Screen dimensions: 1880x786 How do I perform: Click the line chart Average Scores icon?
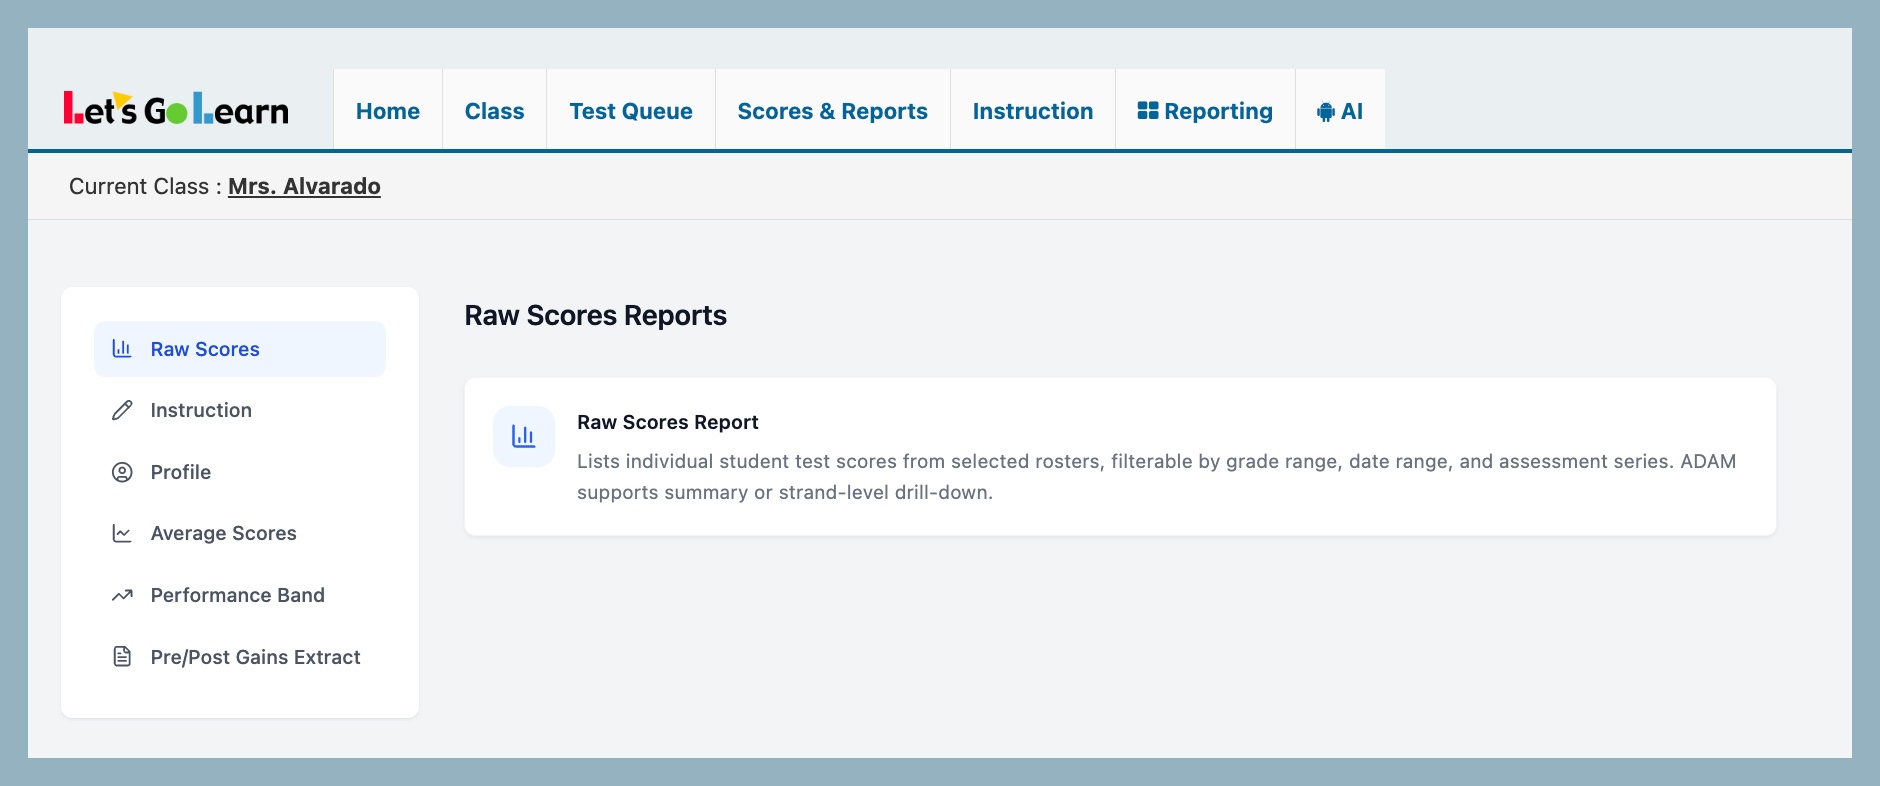pos(122,534)
